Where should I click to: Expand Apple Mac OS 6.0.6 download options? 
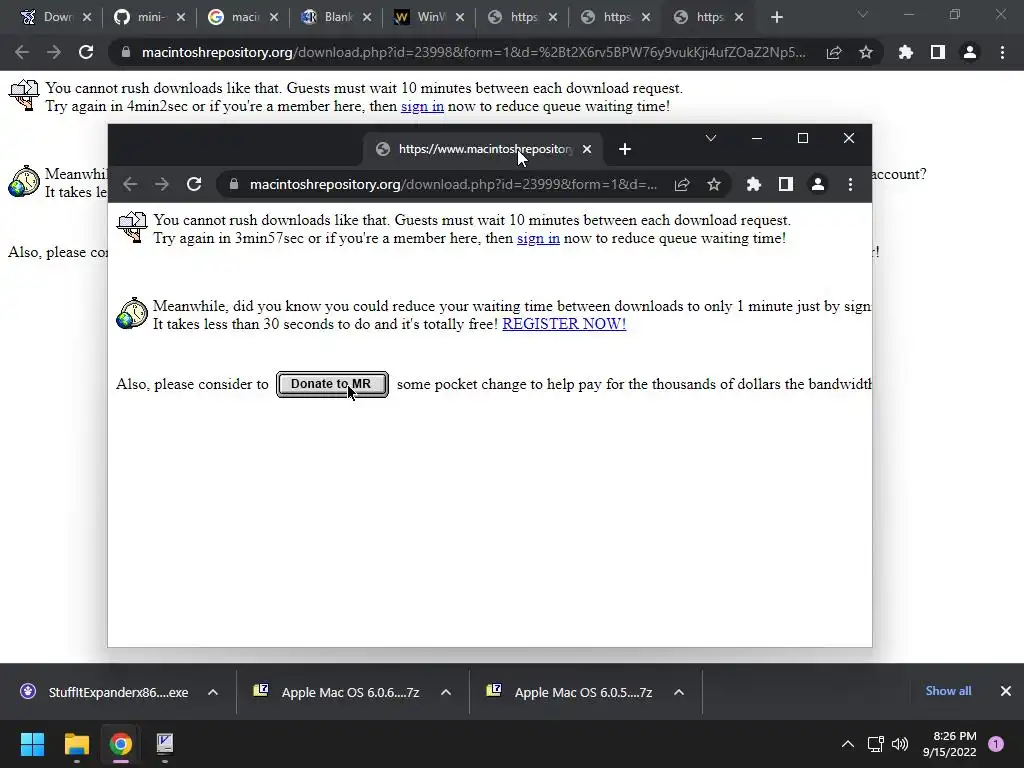coord(446,692)
